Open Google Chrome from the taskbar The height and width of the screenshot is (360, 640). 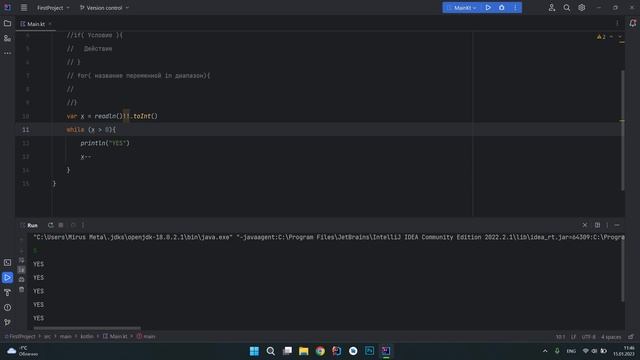pyautogui.click(x=320, y=351)
